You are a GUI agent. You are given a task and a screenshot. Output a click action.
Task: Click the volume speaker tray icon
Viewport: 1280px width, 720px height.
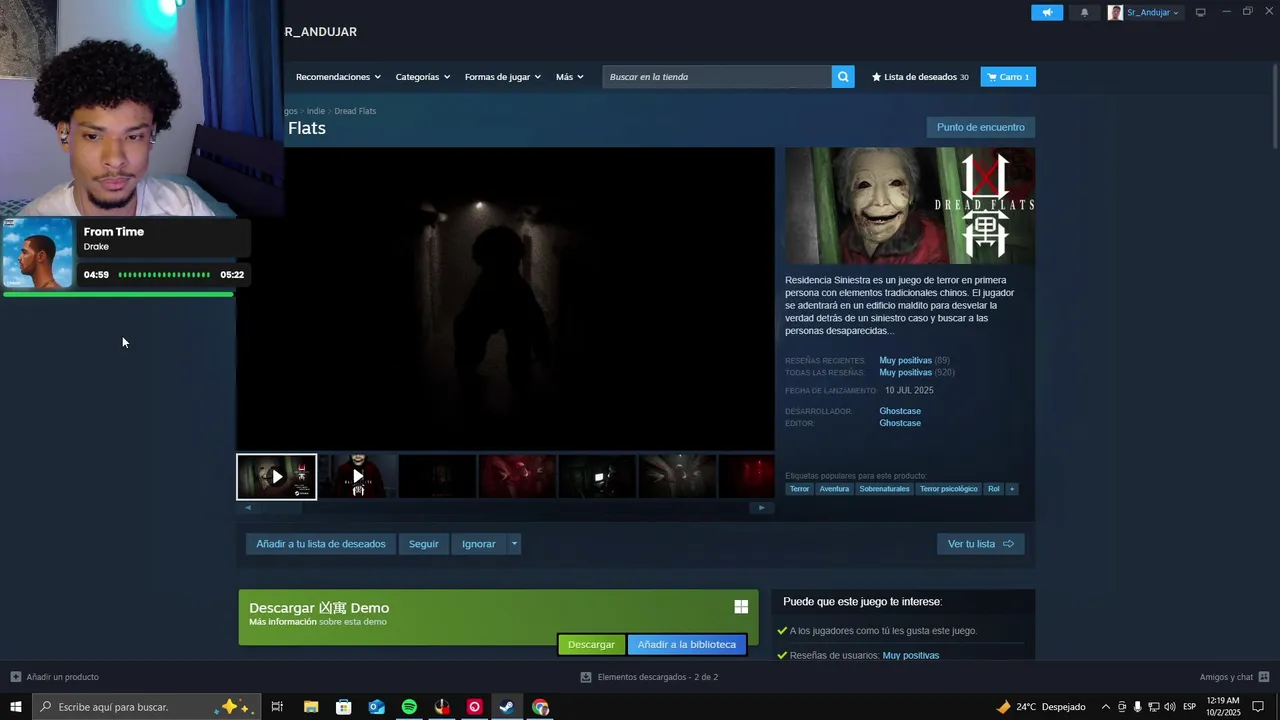coord(1170,707)
